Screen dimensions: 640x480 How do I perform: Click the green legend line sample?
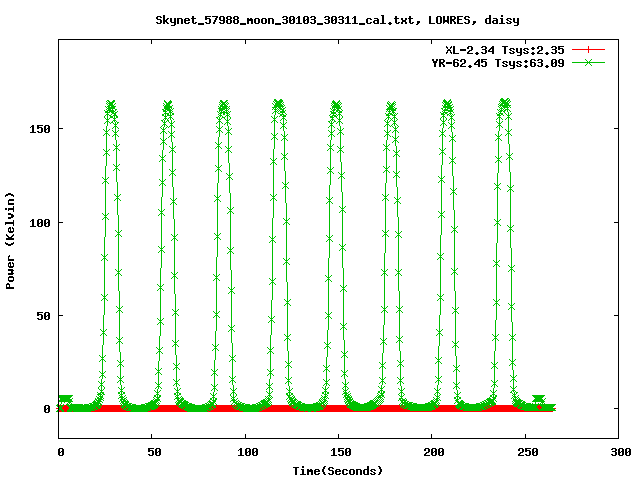click(588, 63)
